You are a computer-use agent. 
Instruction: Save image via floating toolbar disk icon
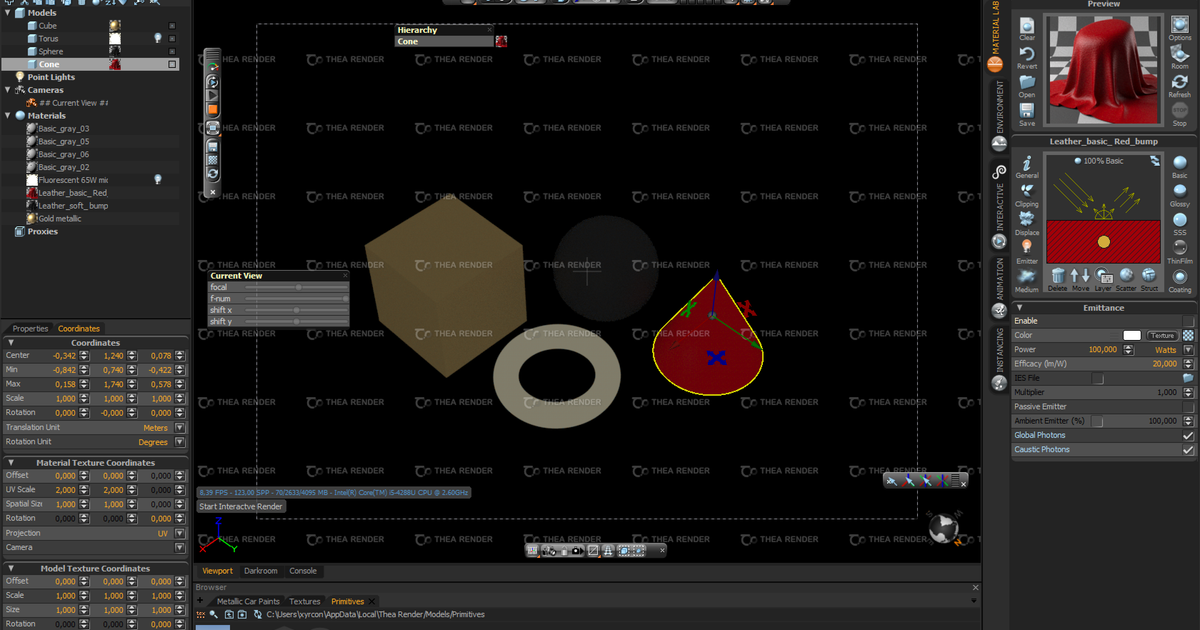(x=213, y=146)
